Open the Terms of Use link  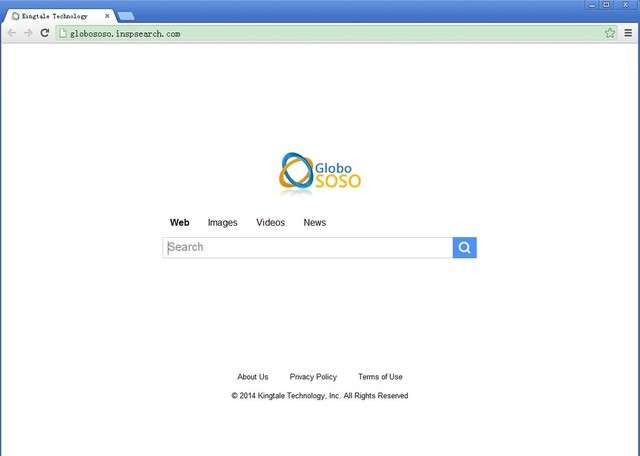(x=380, y=377)
